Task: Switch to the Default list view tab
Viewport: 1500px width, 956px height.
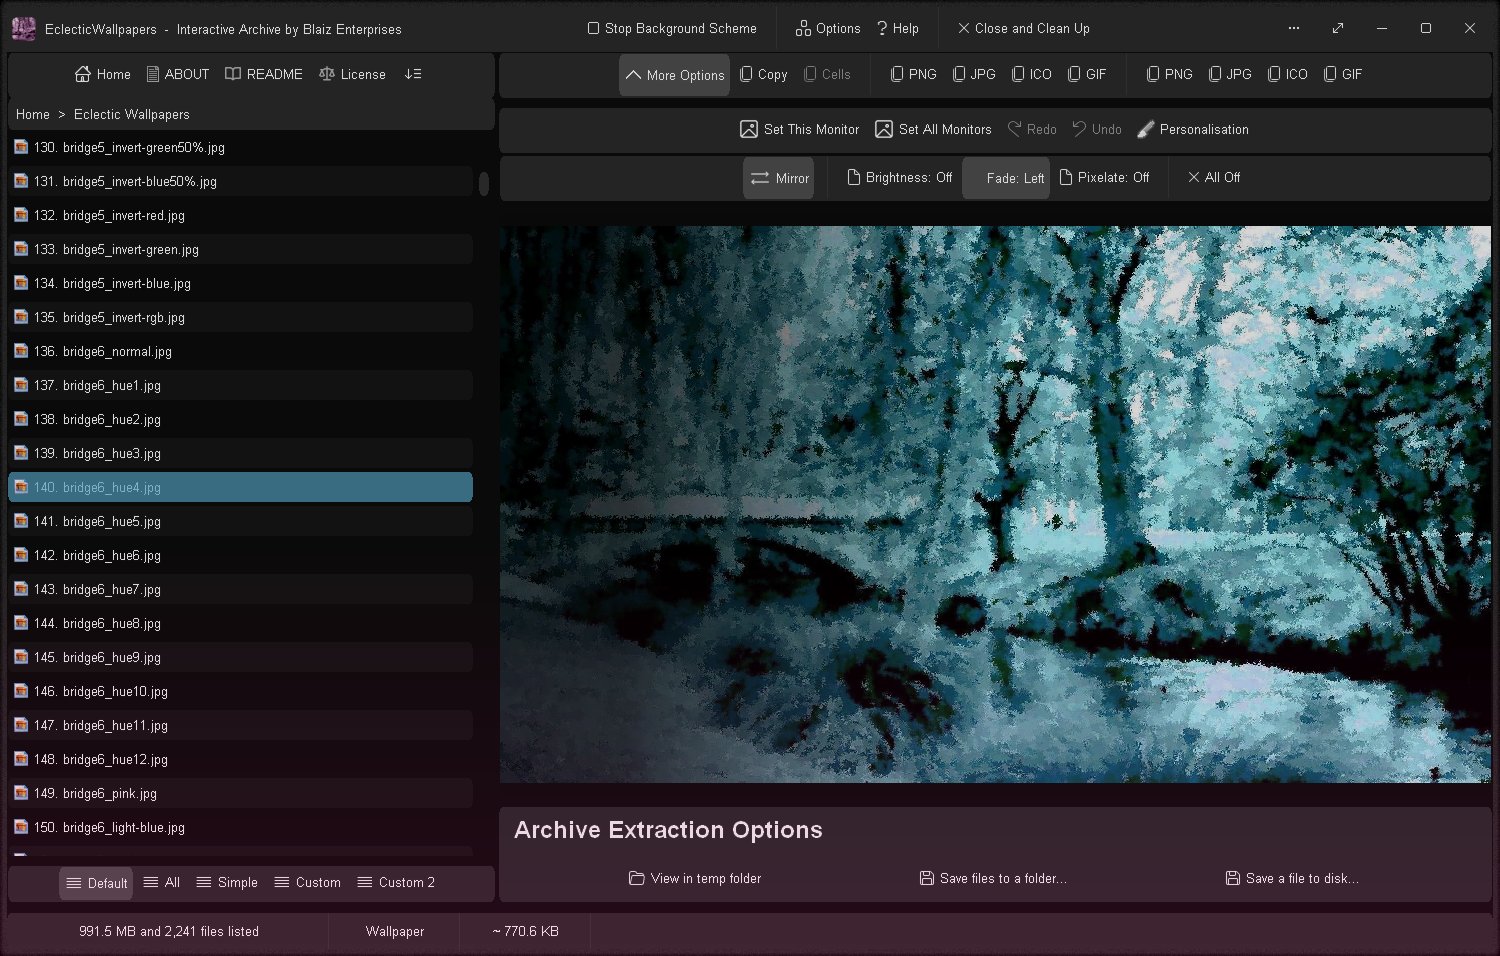Action: [96, 883]
